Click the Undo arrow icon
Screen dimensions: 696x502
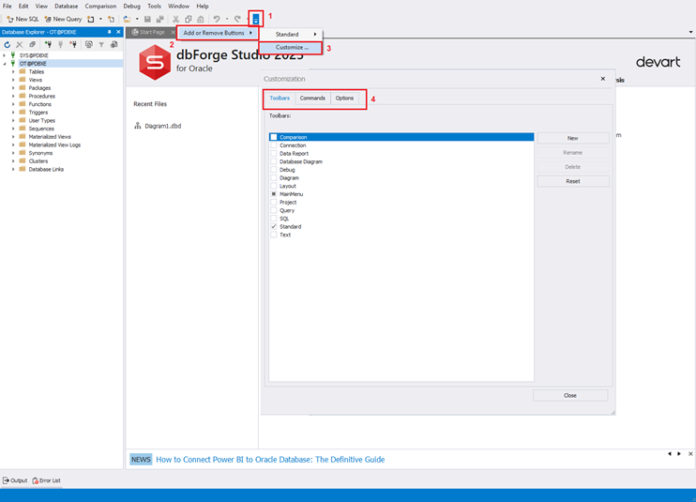217,19
